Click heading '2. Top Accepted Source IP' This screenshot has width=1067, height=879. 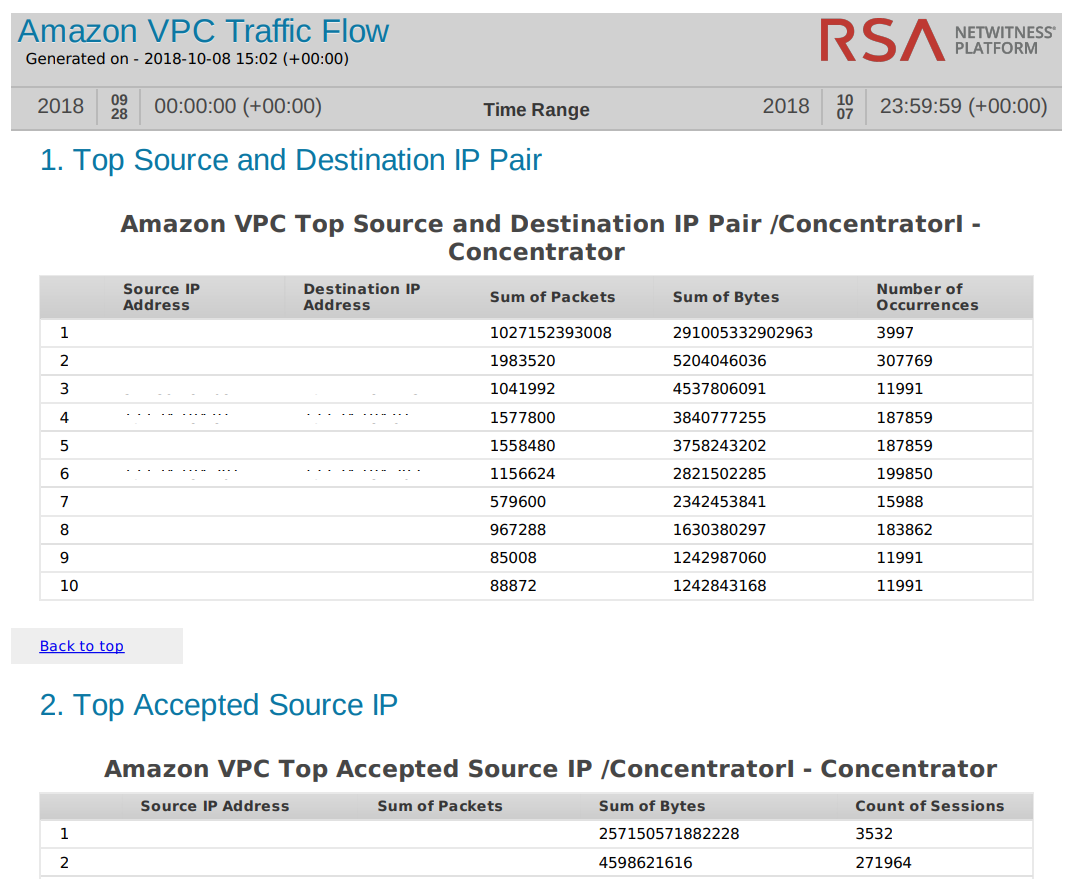[x=218, y=706]
